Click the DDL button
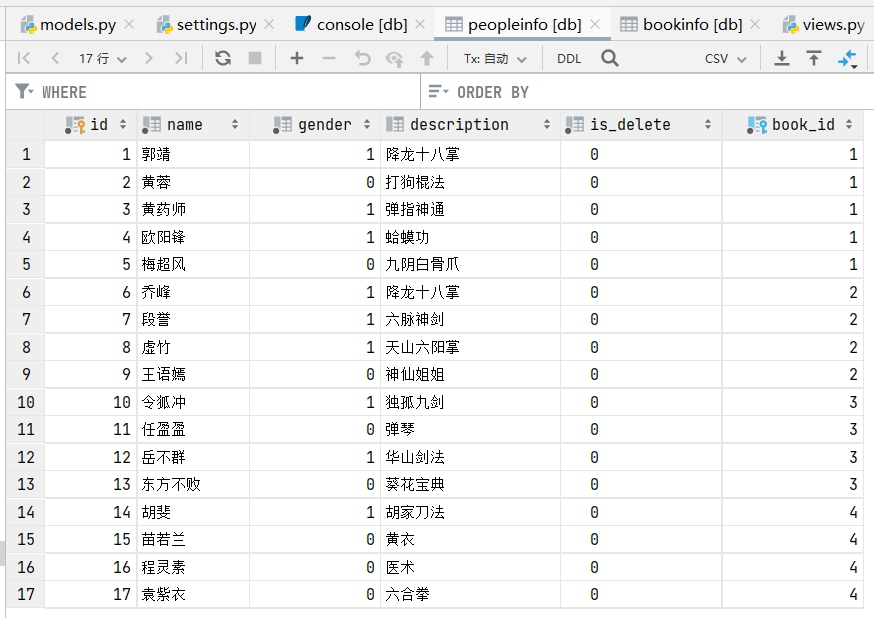The image size is (874, 618). [x=569, y=59]
